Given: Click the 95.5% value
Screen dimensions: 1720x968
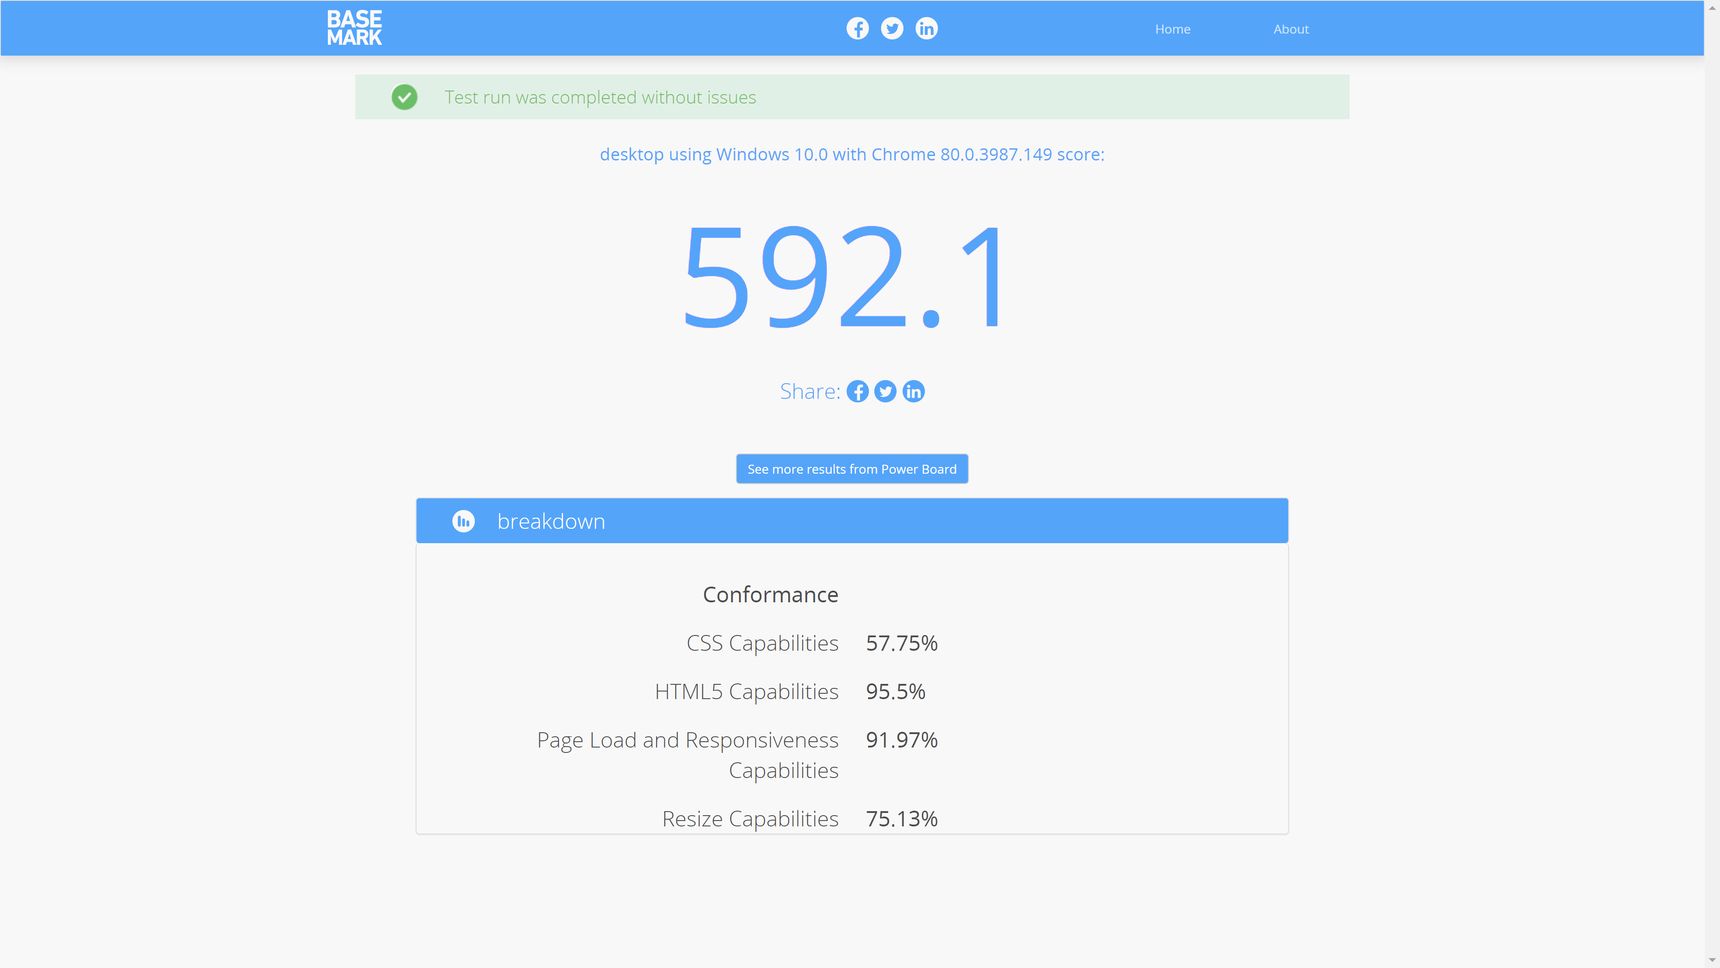Looking at the screenshot, I should point(896,691).
